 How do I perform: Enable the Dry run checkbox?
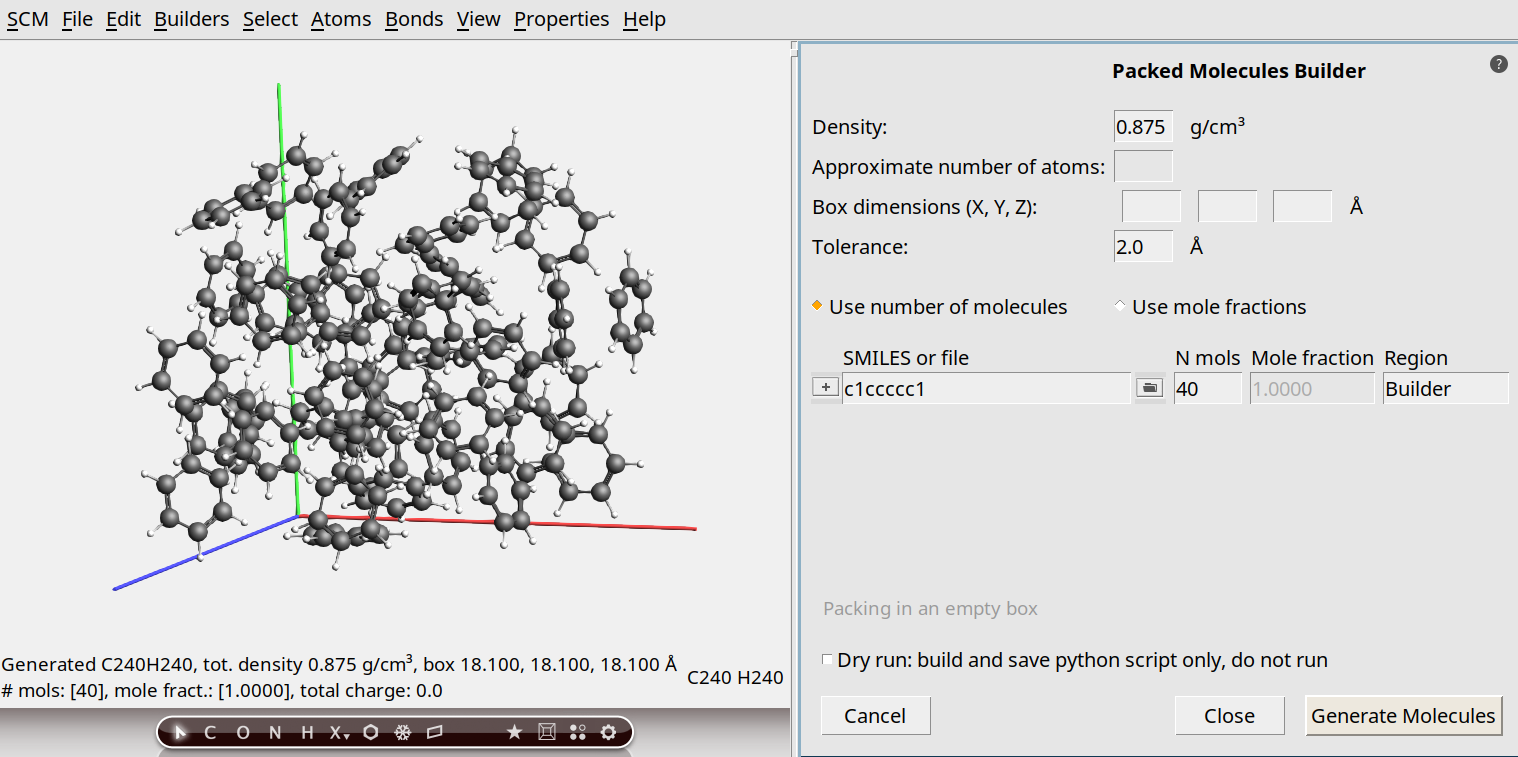point(827,660)
